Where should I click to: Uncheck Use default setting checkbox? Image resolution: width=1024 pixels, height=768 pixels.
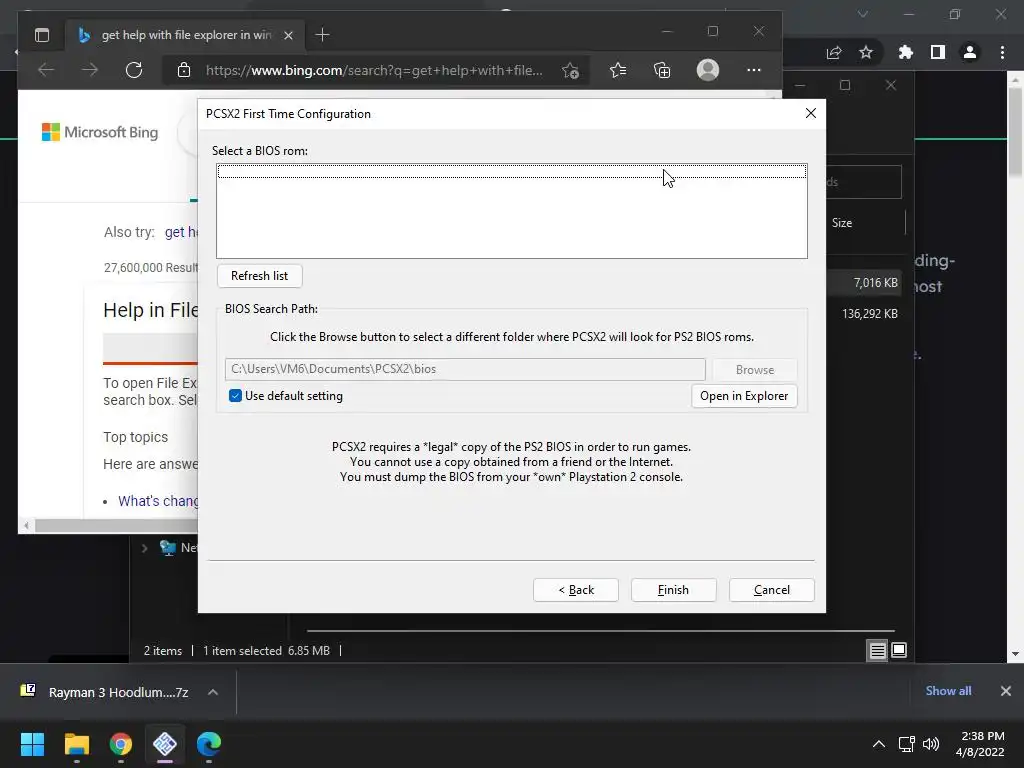click(x=236, y=396)
